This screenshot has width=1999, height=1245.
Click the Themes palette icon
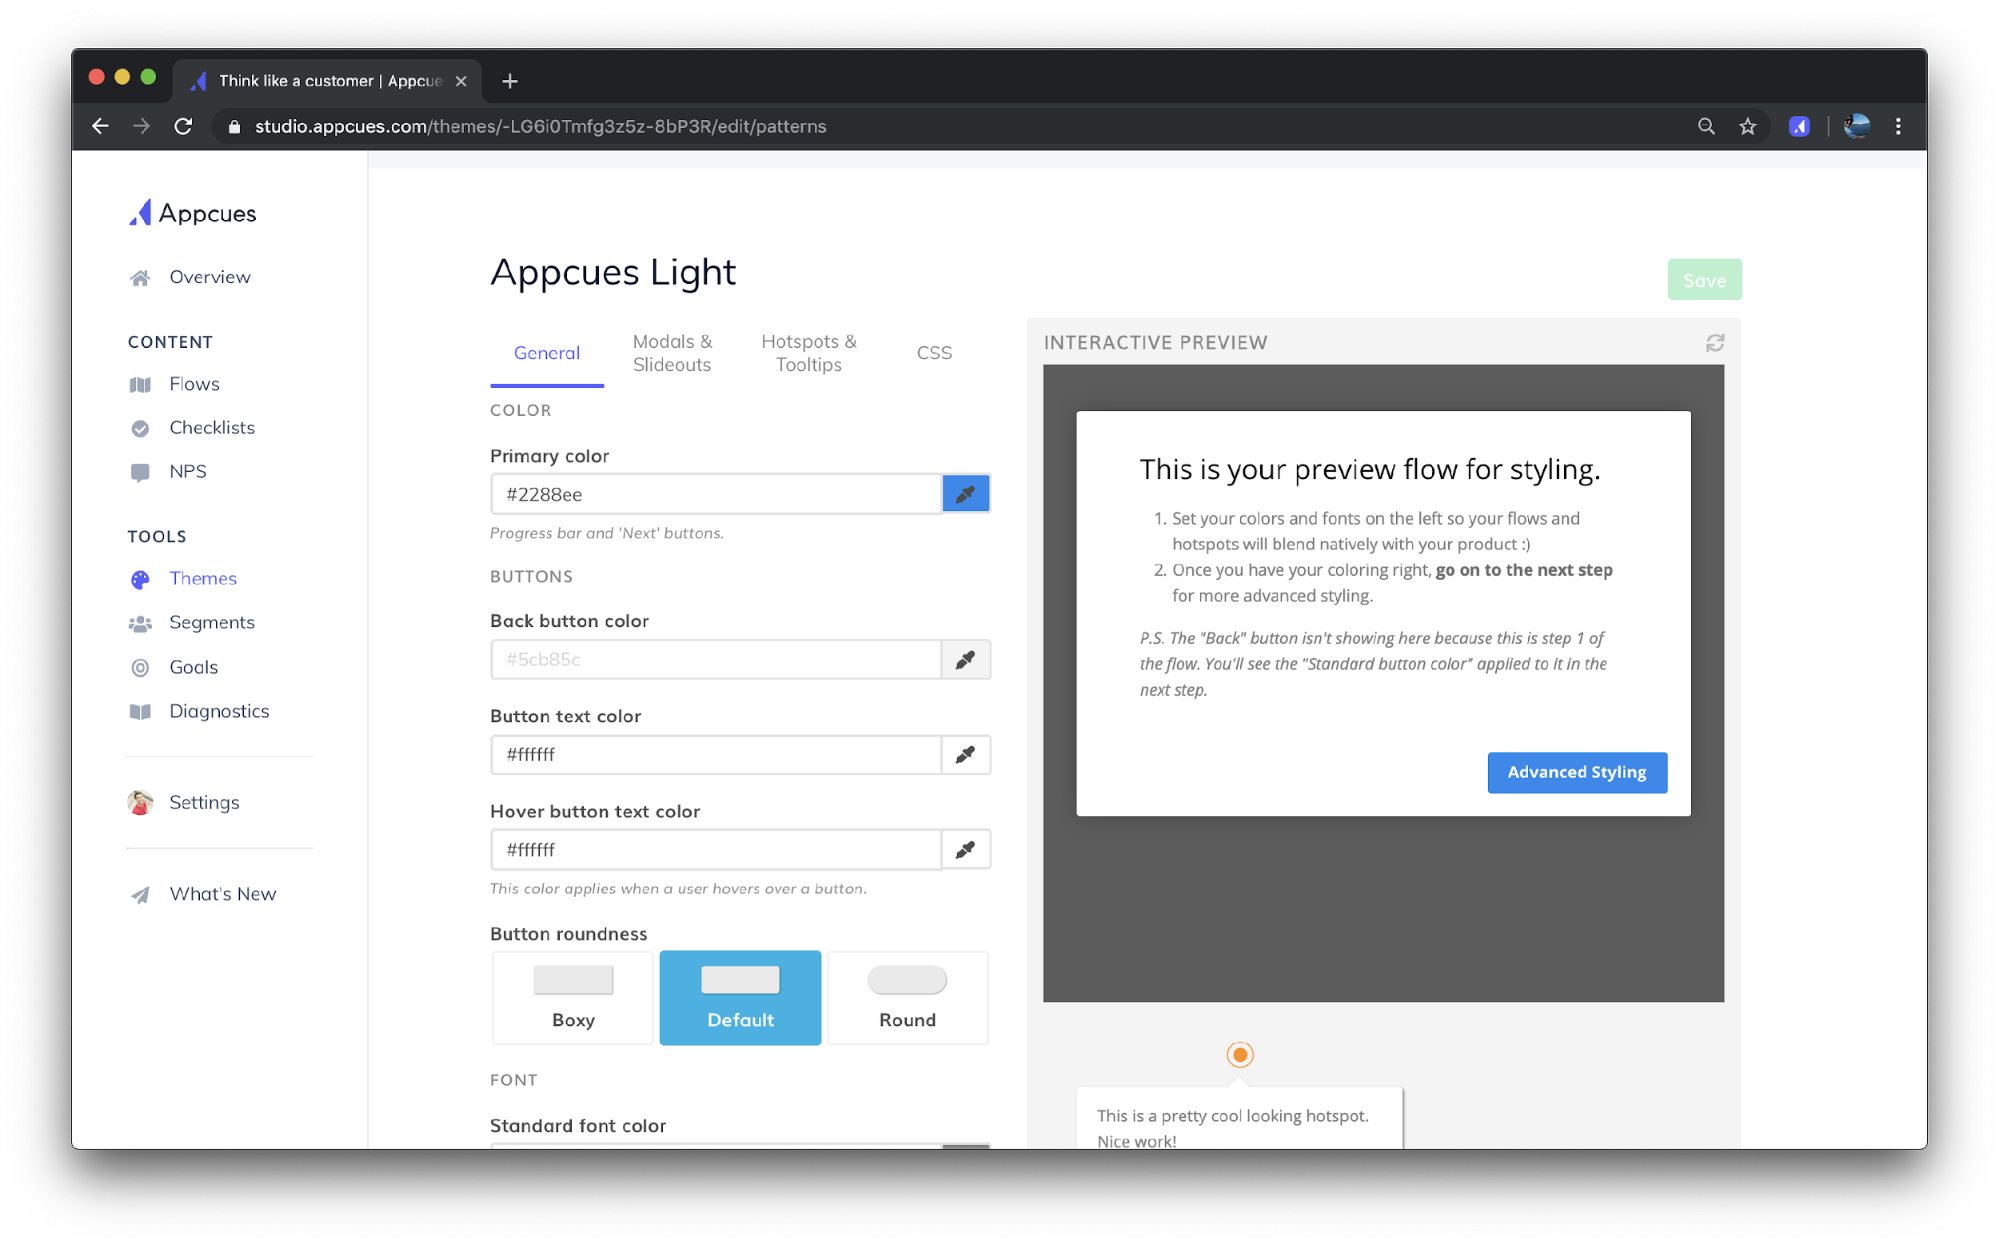140,579
